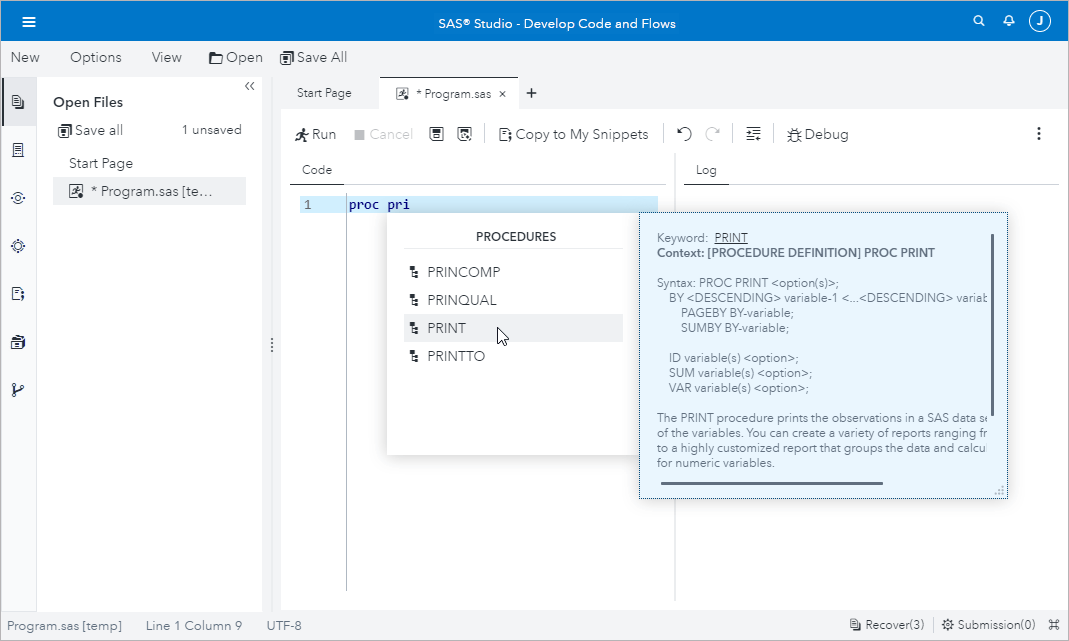Click the help popup vertical scrollbar
The image size is (1069, 641).
pyautogui.click(x=993, y=325)
